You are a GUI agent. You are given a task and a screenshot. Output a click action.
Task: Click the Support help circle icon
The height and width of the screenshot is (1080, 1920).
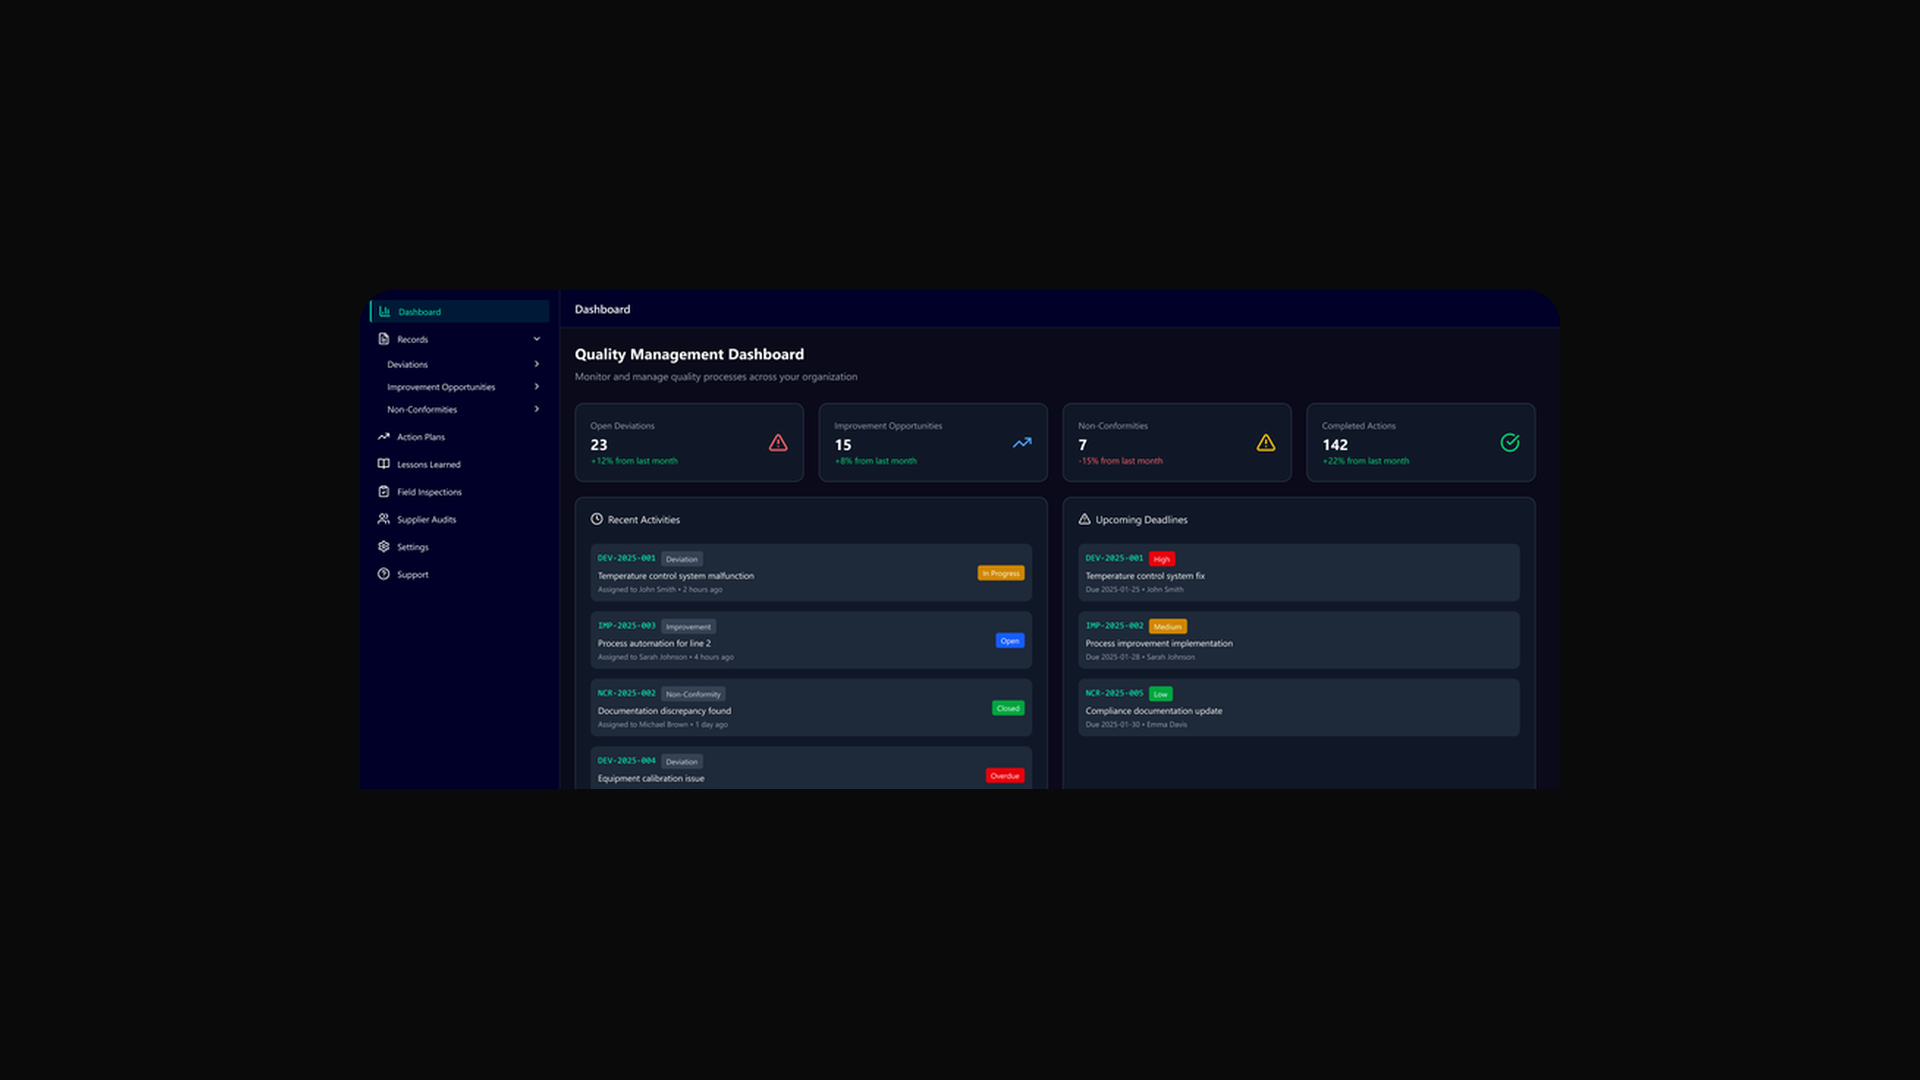pyautogui.click(x=384, y=574)
